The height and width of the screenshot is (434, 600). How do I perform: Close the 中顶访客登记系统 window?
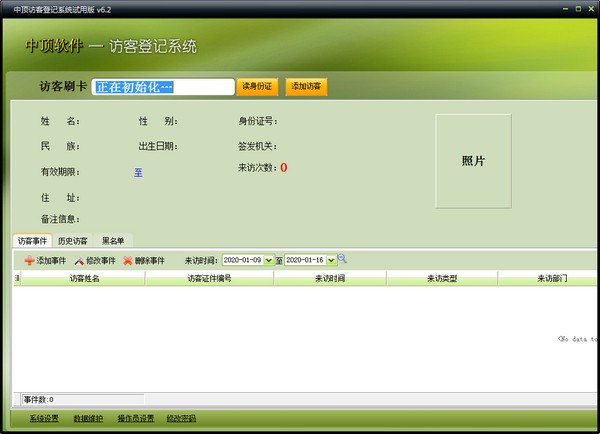coord(591,9)
